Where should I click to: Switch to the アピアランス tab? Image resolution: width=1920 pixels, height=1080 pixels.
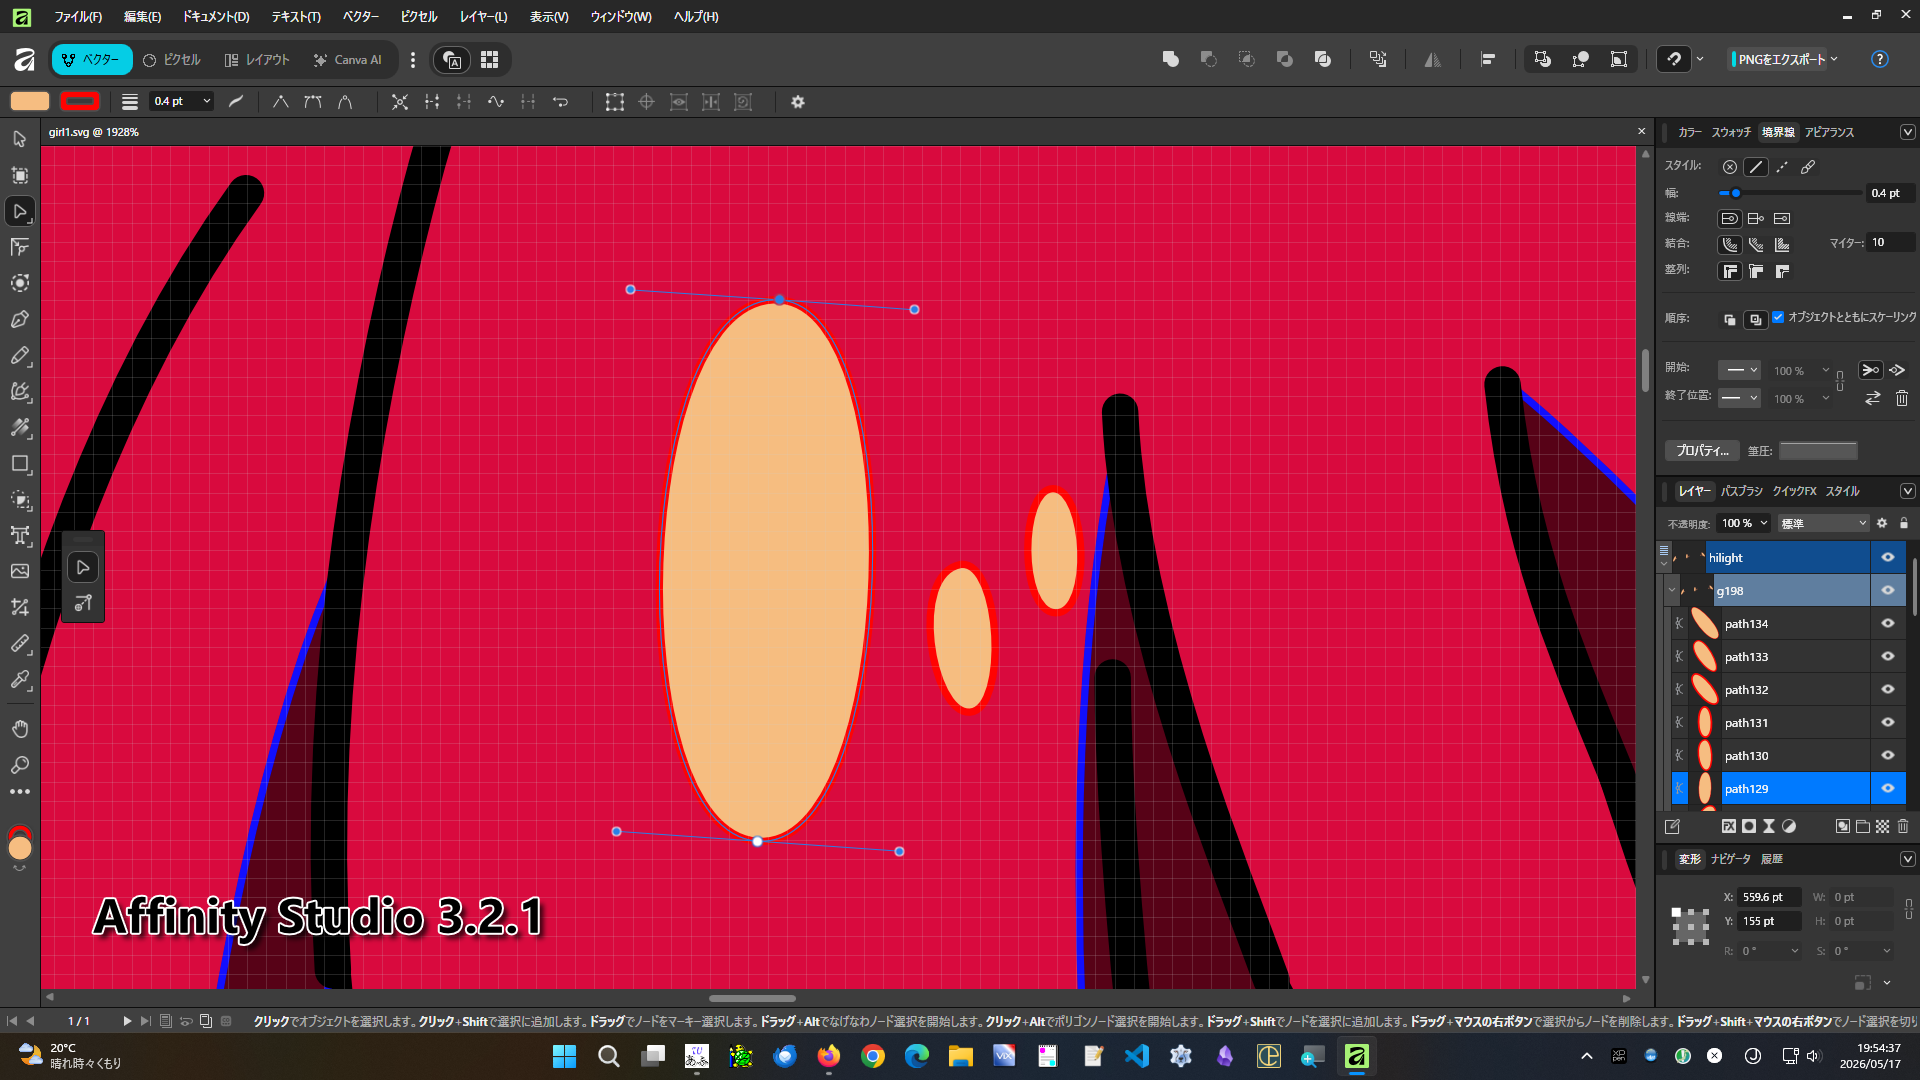click(x=1829, y=133)
